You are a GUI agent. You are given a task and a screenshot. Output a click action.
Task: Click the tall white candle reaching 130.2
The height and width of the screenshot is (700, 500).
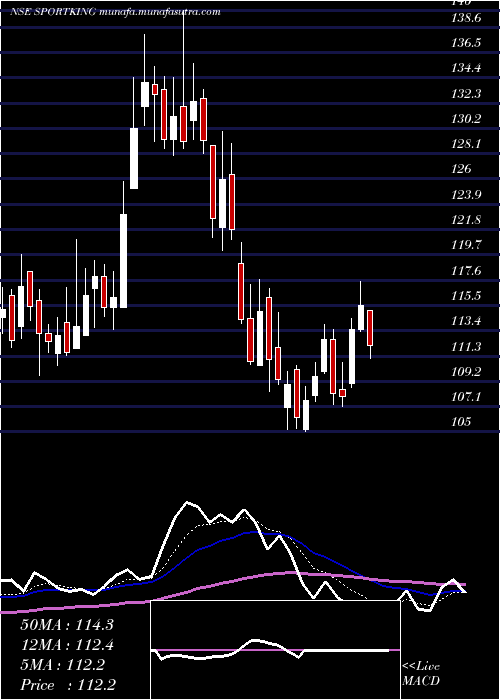click(134, 158)
